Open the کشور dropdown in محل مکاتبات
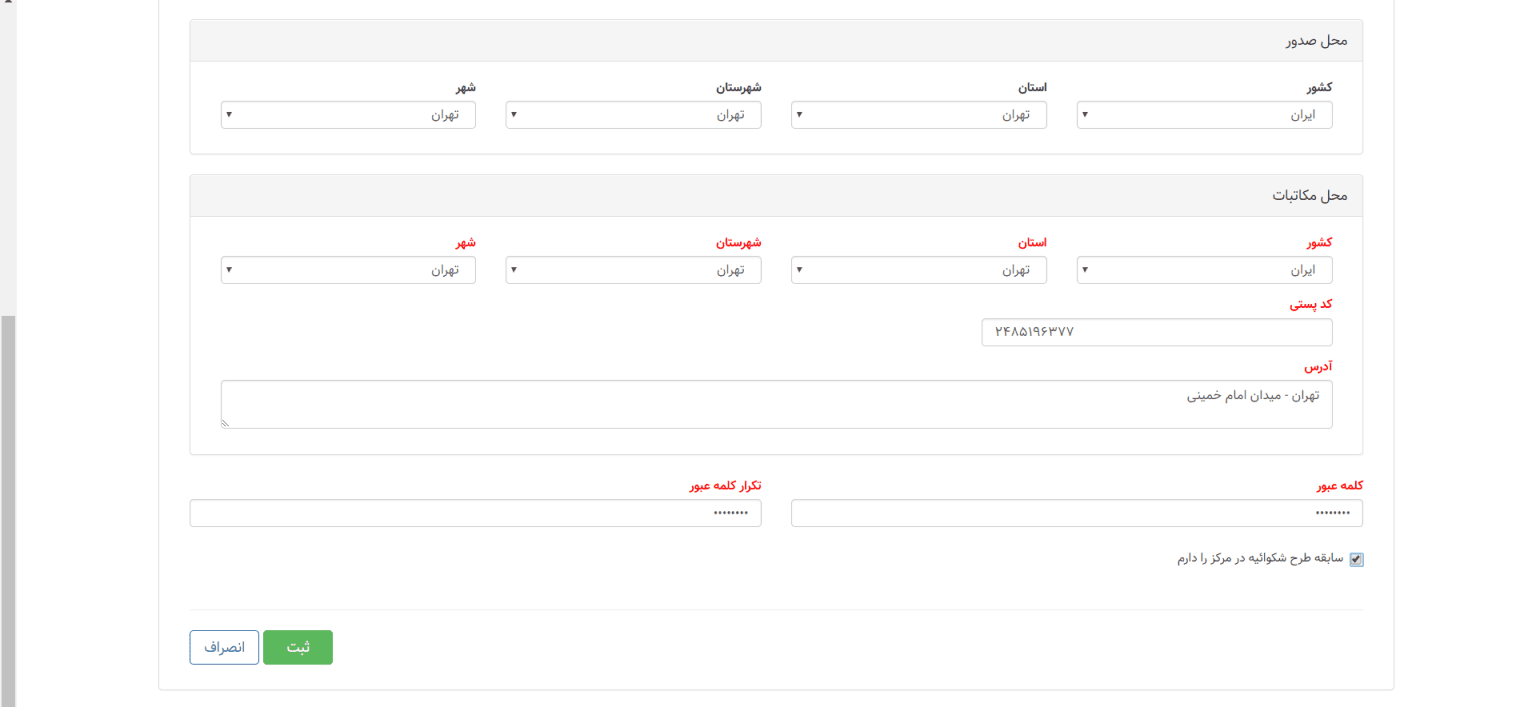 click(x=1204, y=270)
